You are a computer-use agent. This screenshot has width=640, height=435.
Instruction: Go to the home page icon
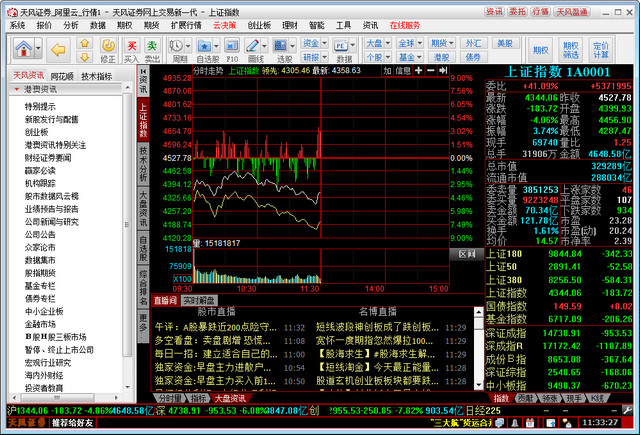point(24,49)
